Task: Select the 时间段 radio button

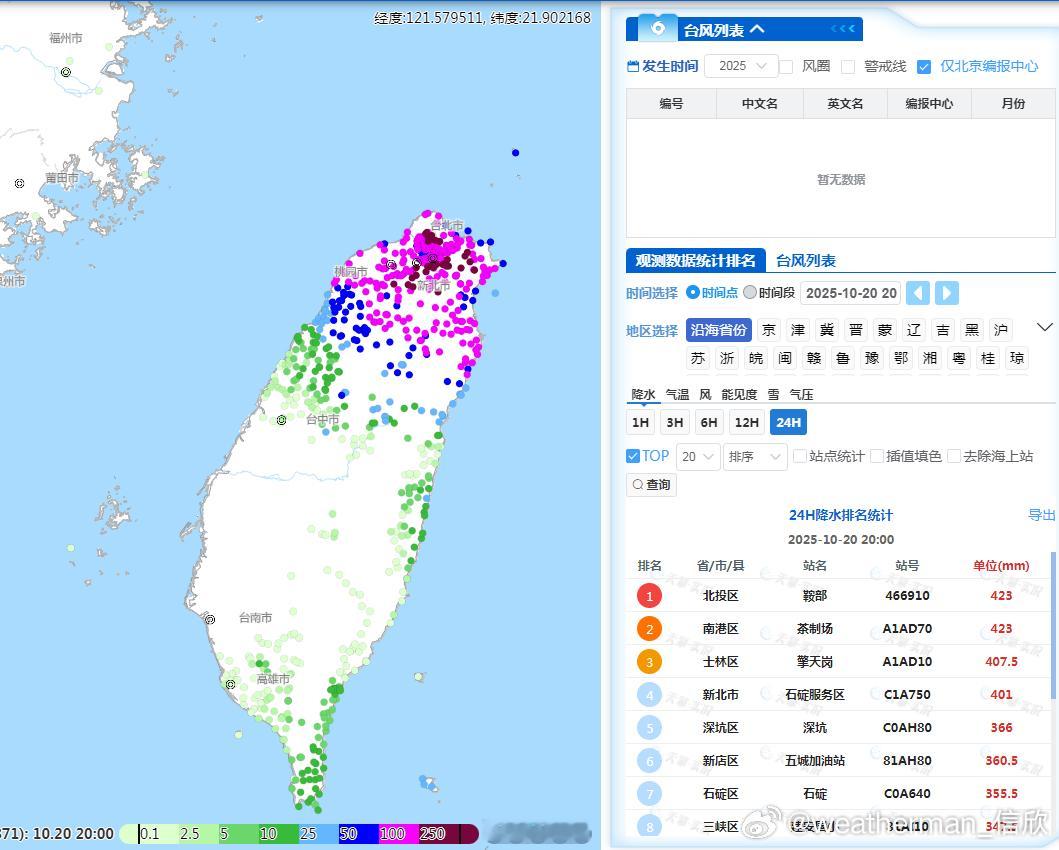Action: click(x=750, y=293)
